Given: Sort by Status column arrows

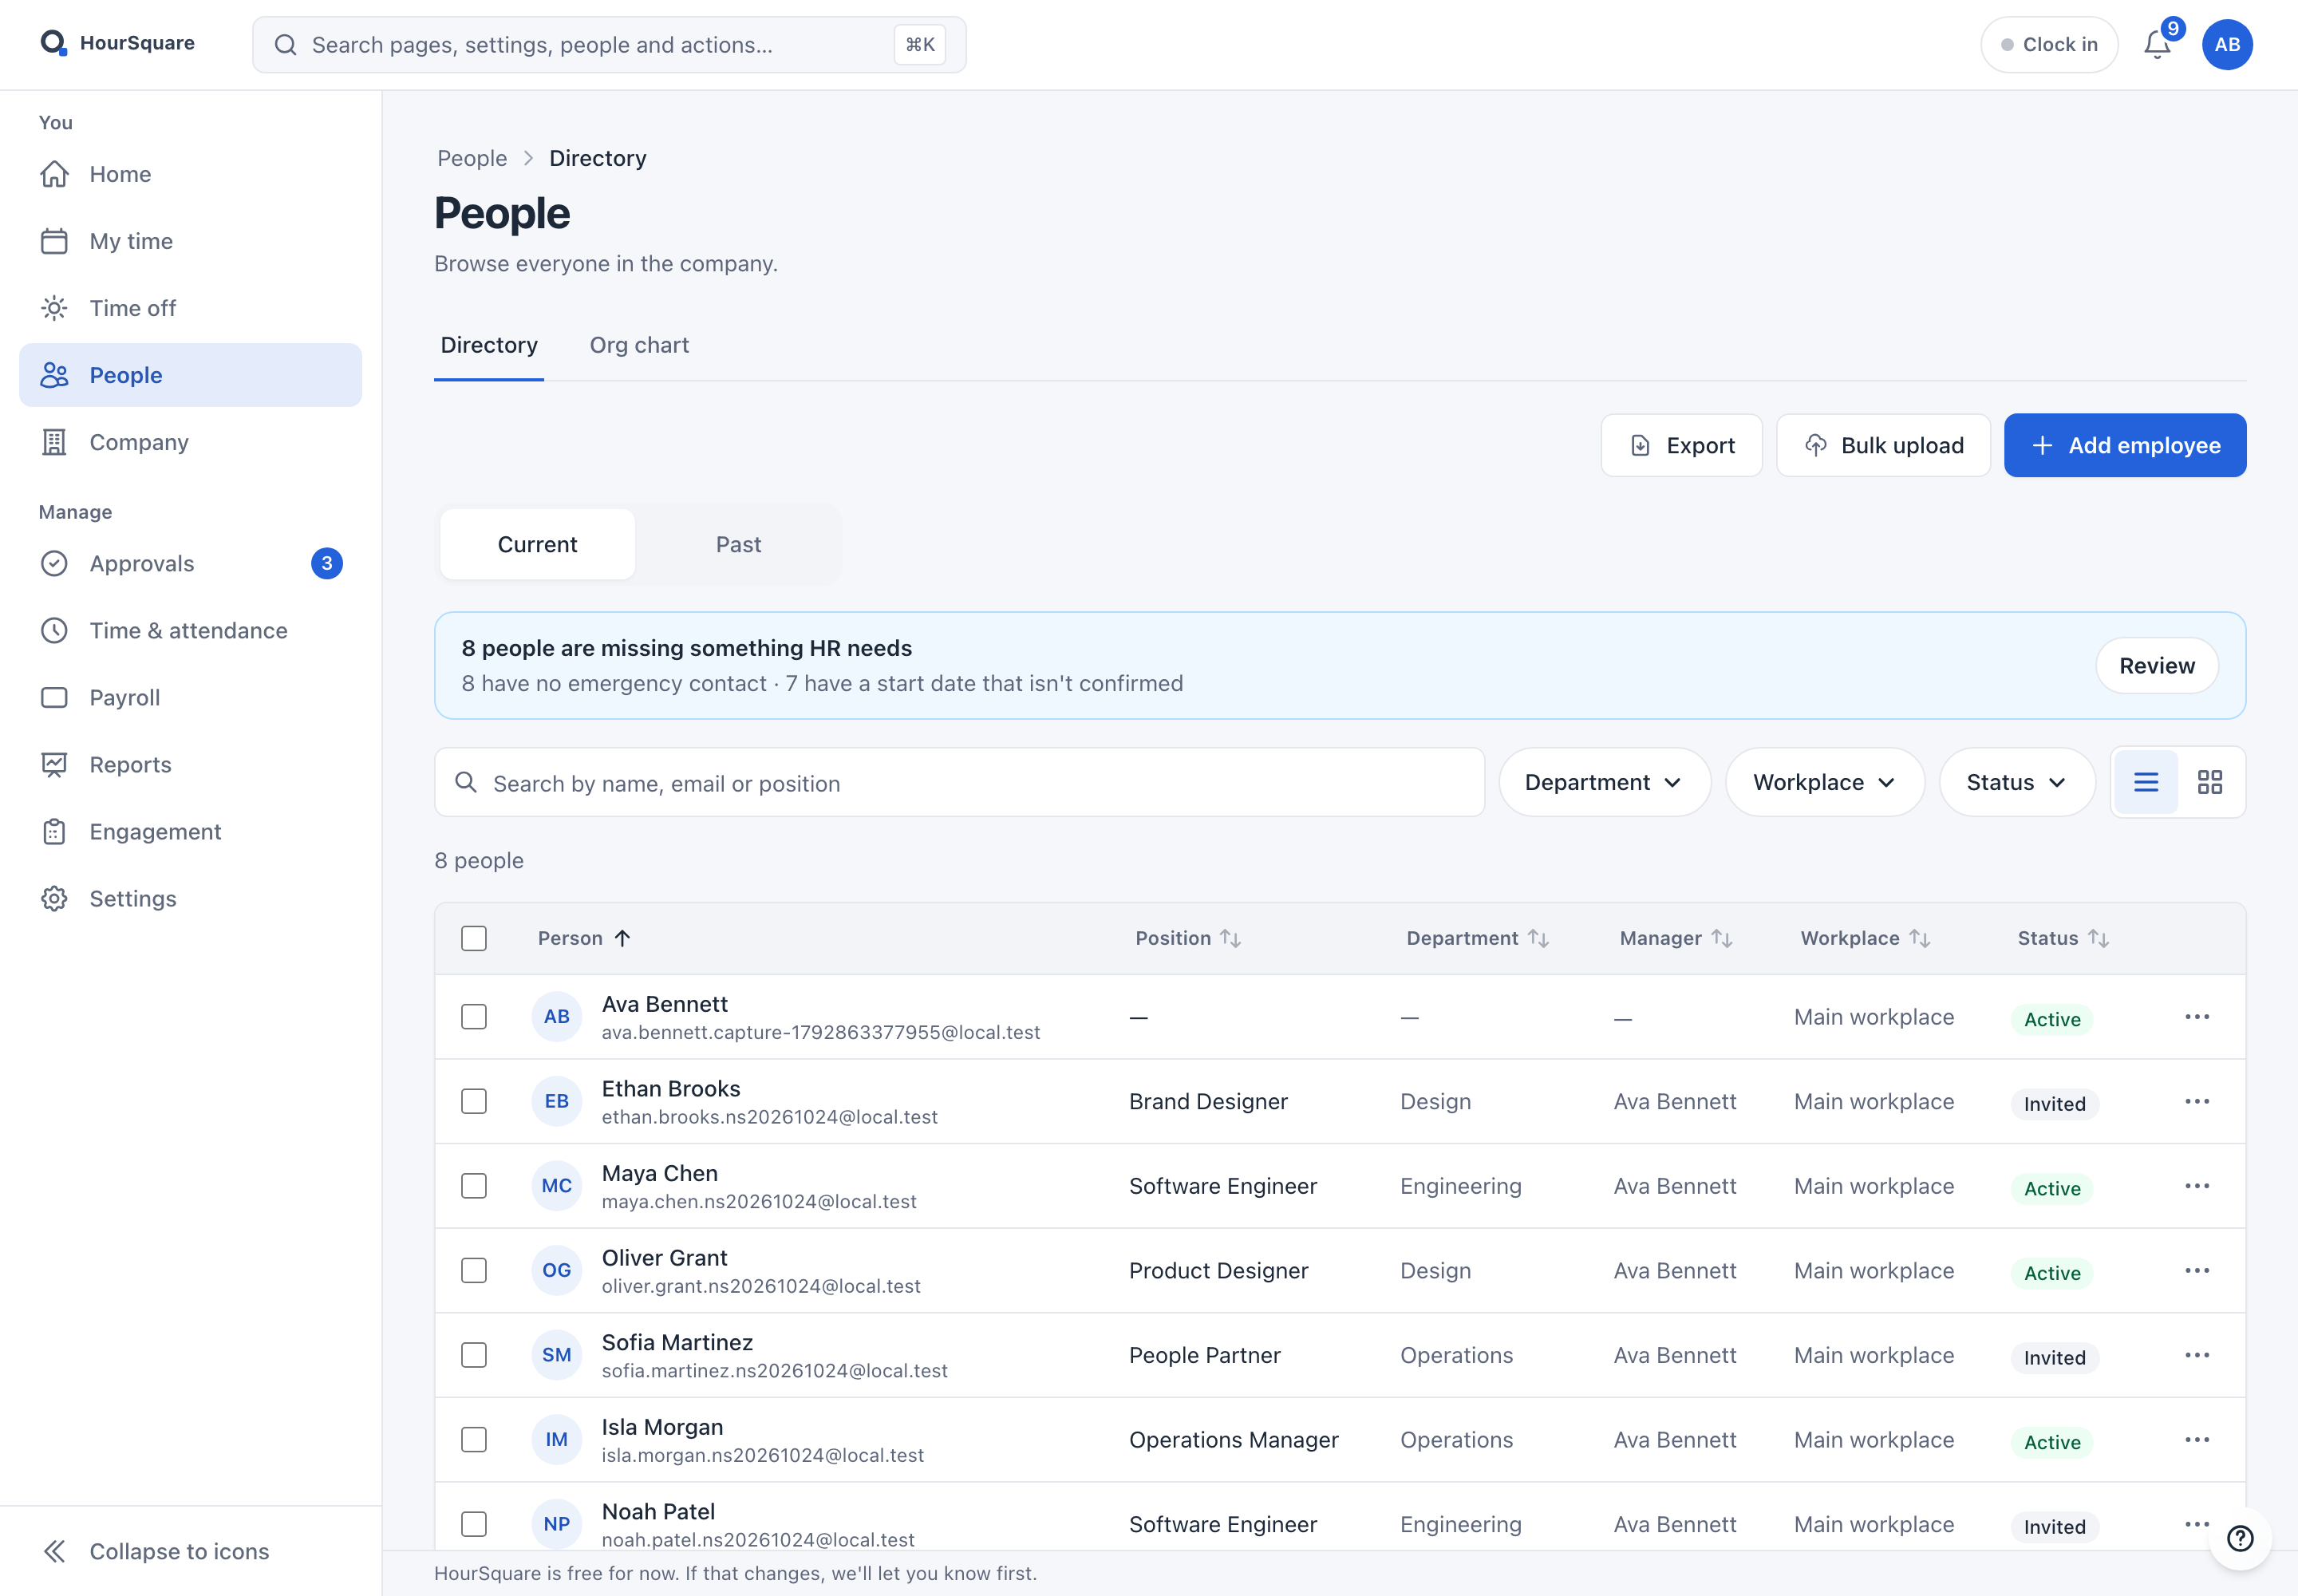Looking at the screenshot, I should (2098, 938).
